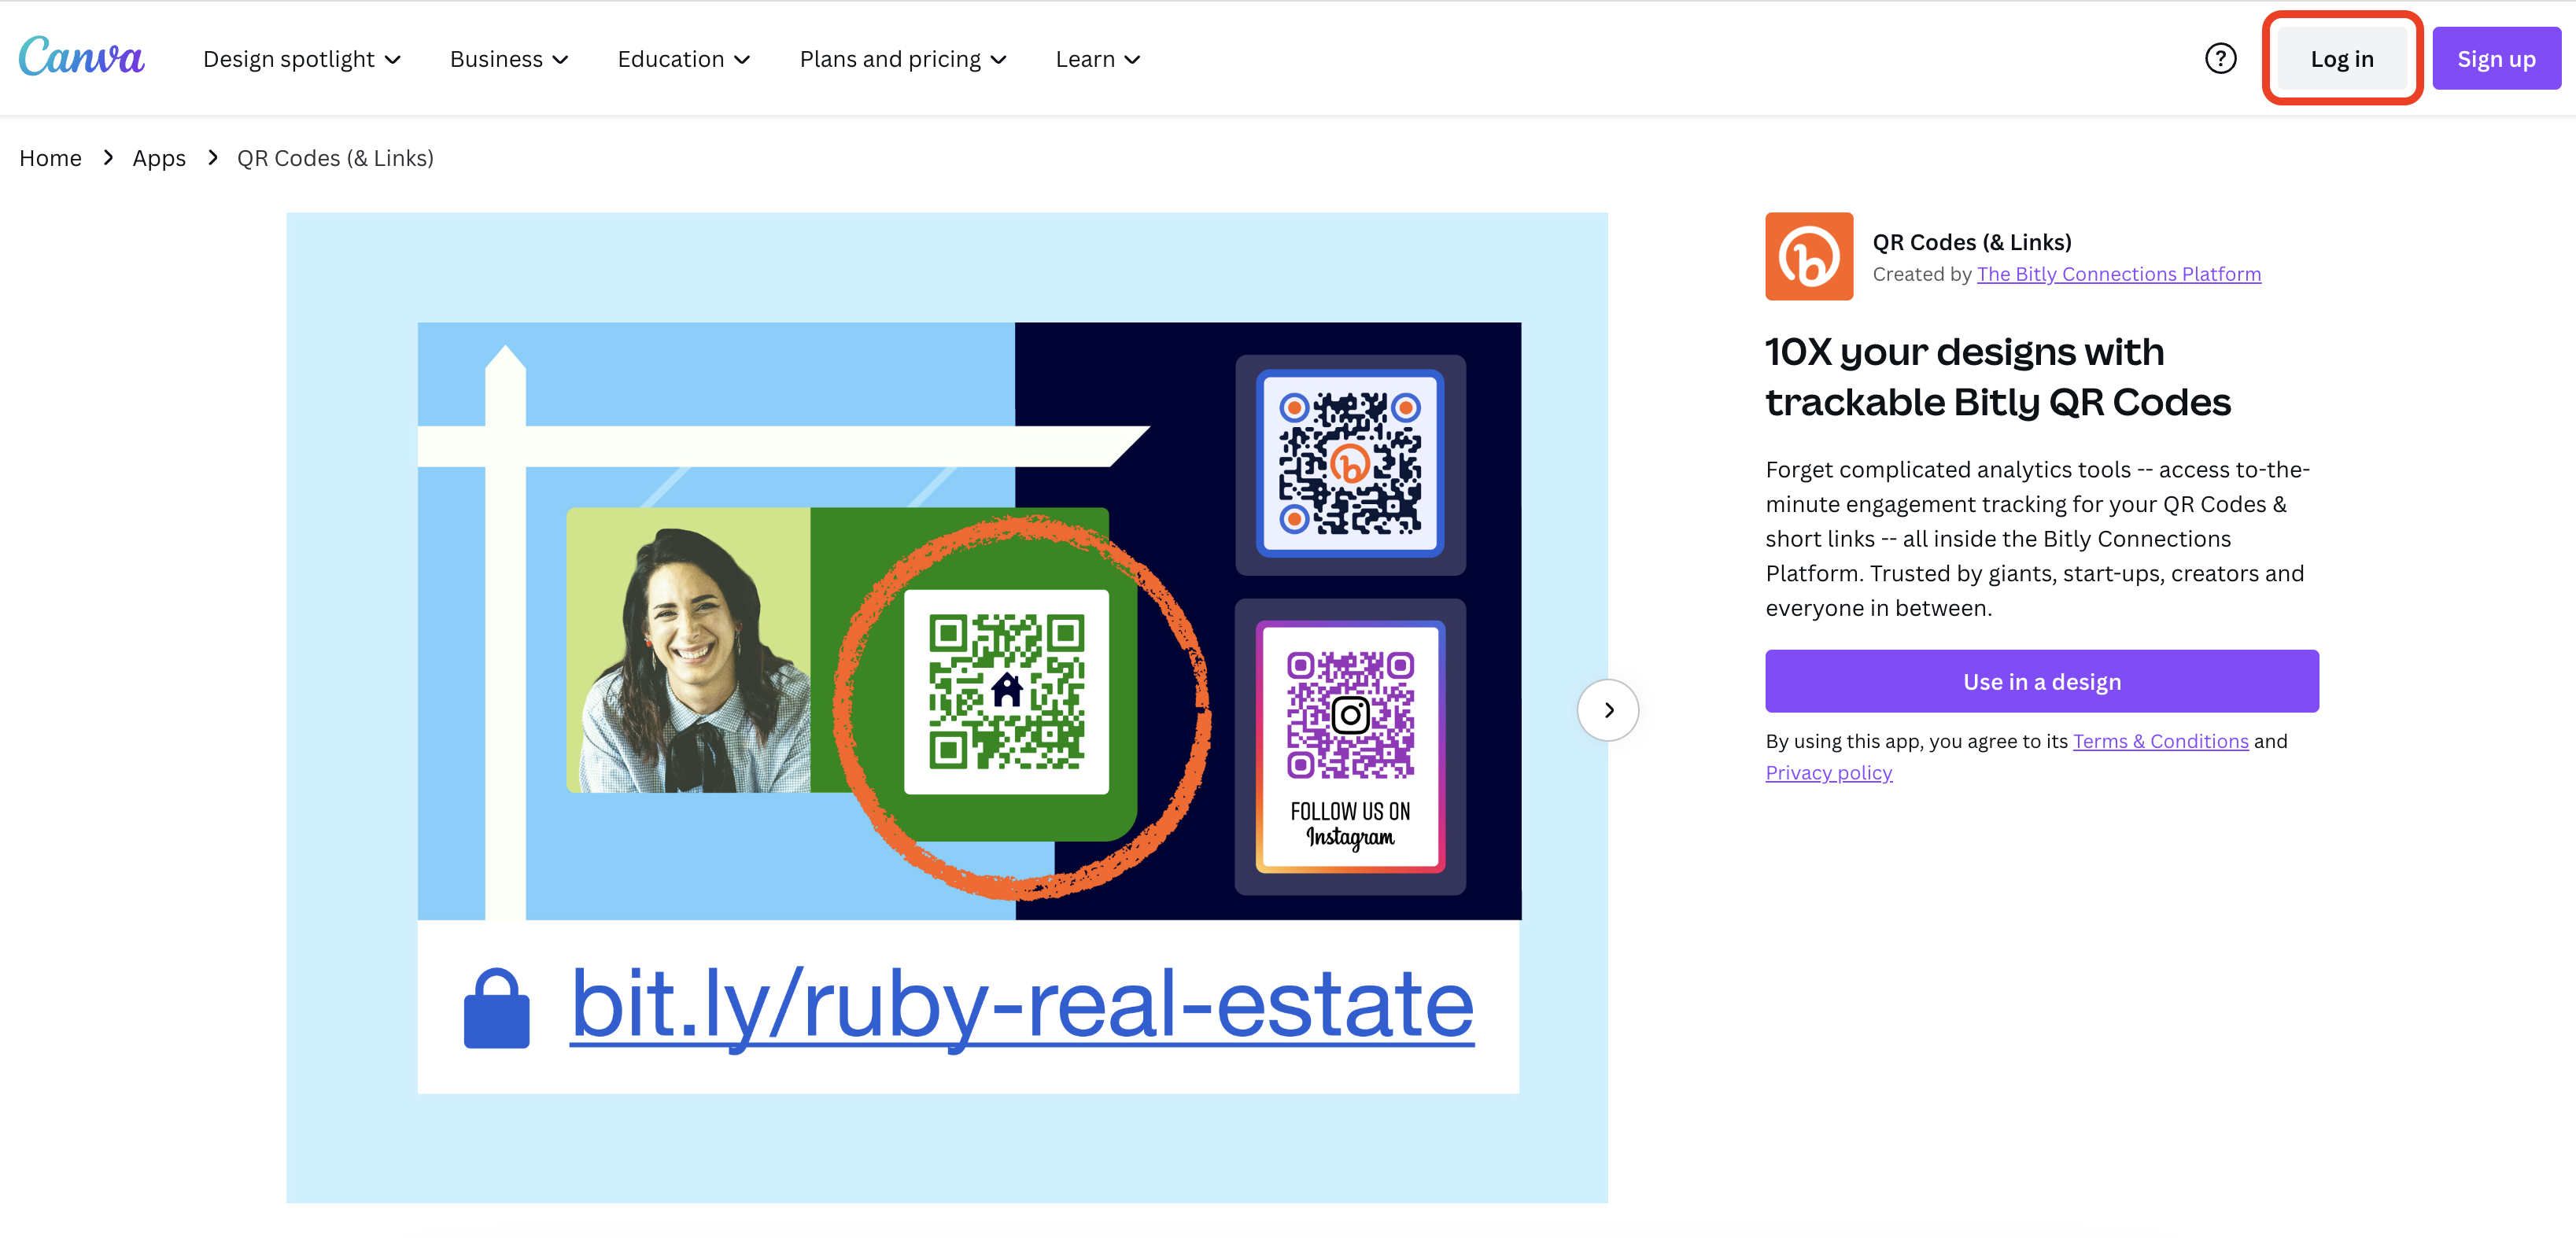Click the Sign up button

2495,59
